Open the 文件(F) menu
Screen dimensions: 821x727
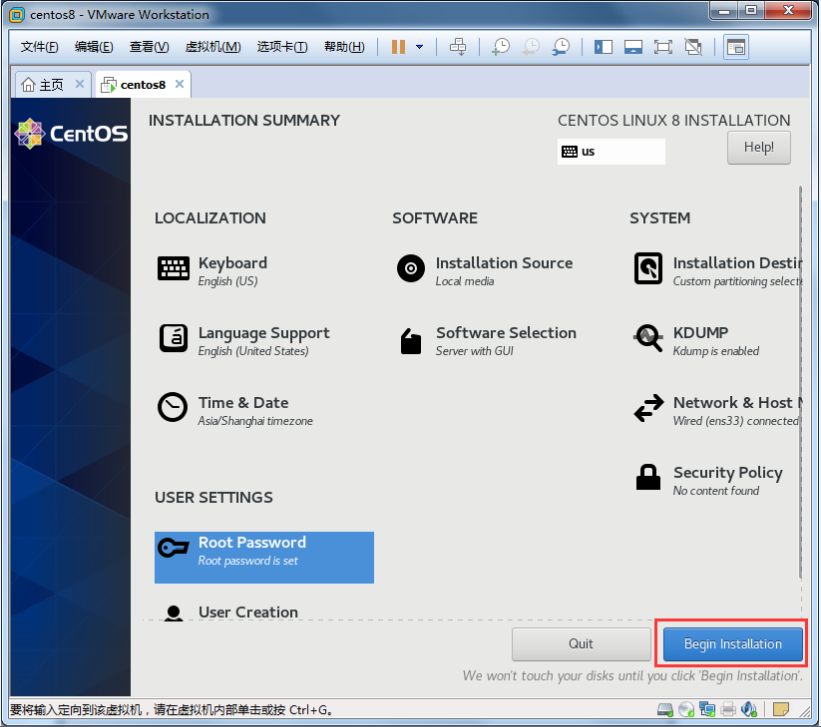pos(39,47)
